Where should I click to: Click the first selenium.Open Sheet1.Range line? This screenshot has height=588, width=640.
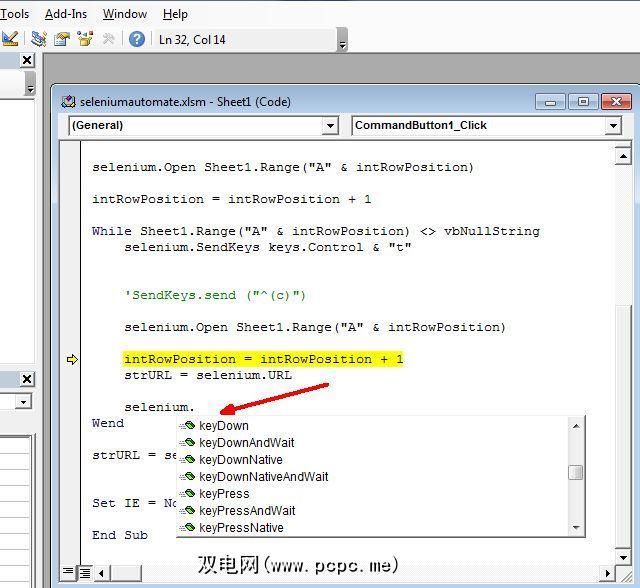pyautogui.click(x=283, y=167)
